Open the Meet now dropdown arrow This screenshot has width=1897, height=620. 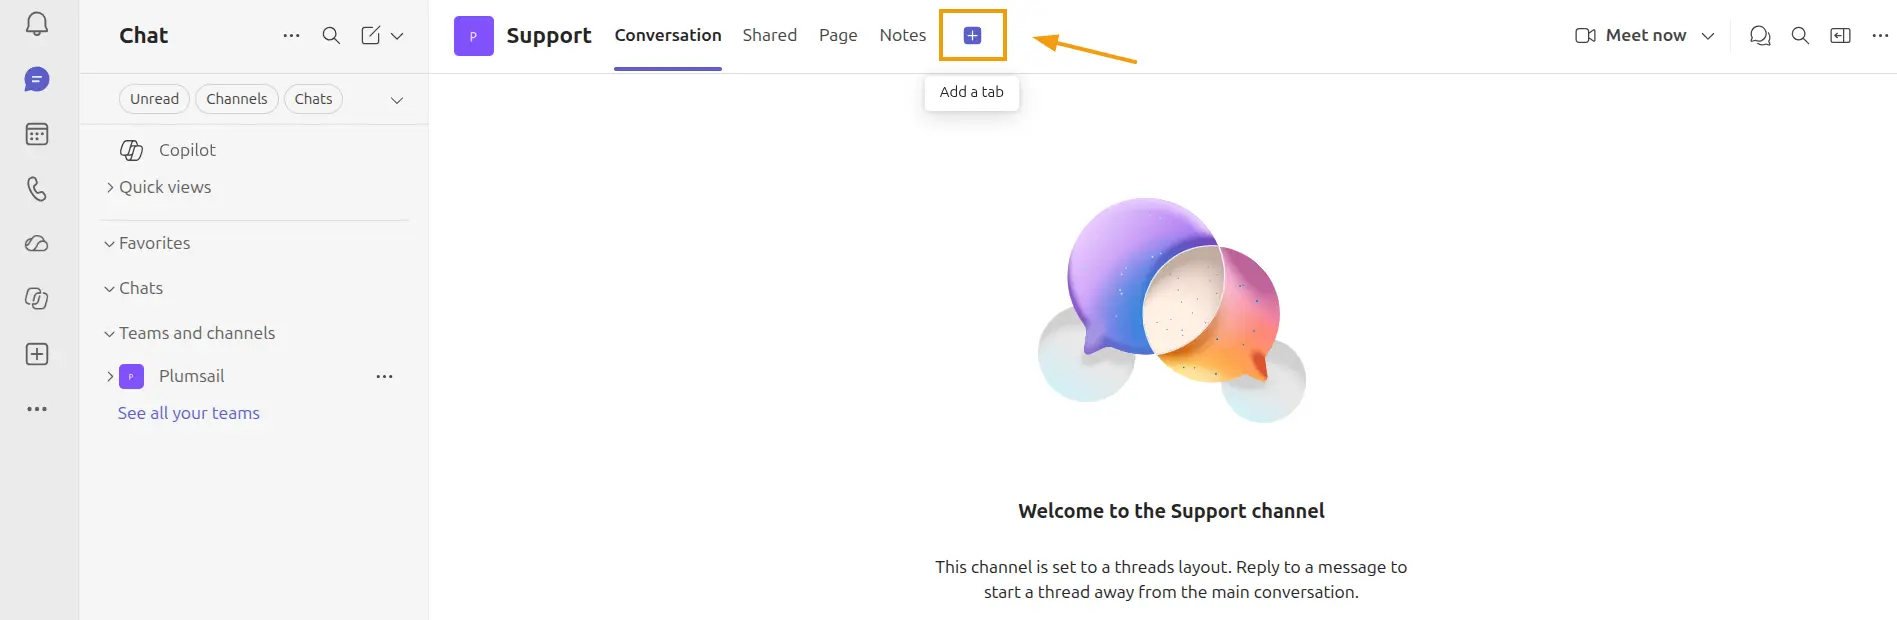point(1708,36)
